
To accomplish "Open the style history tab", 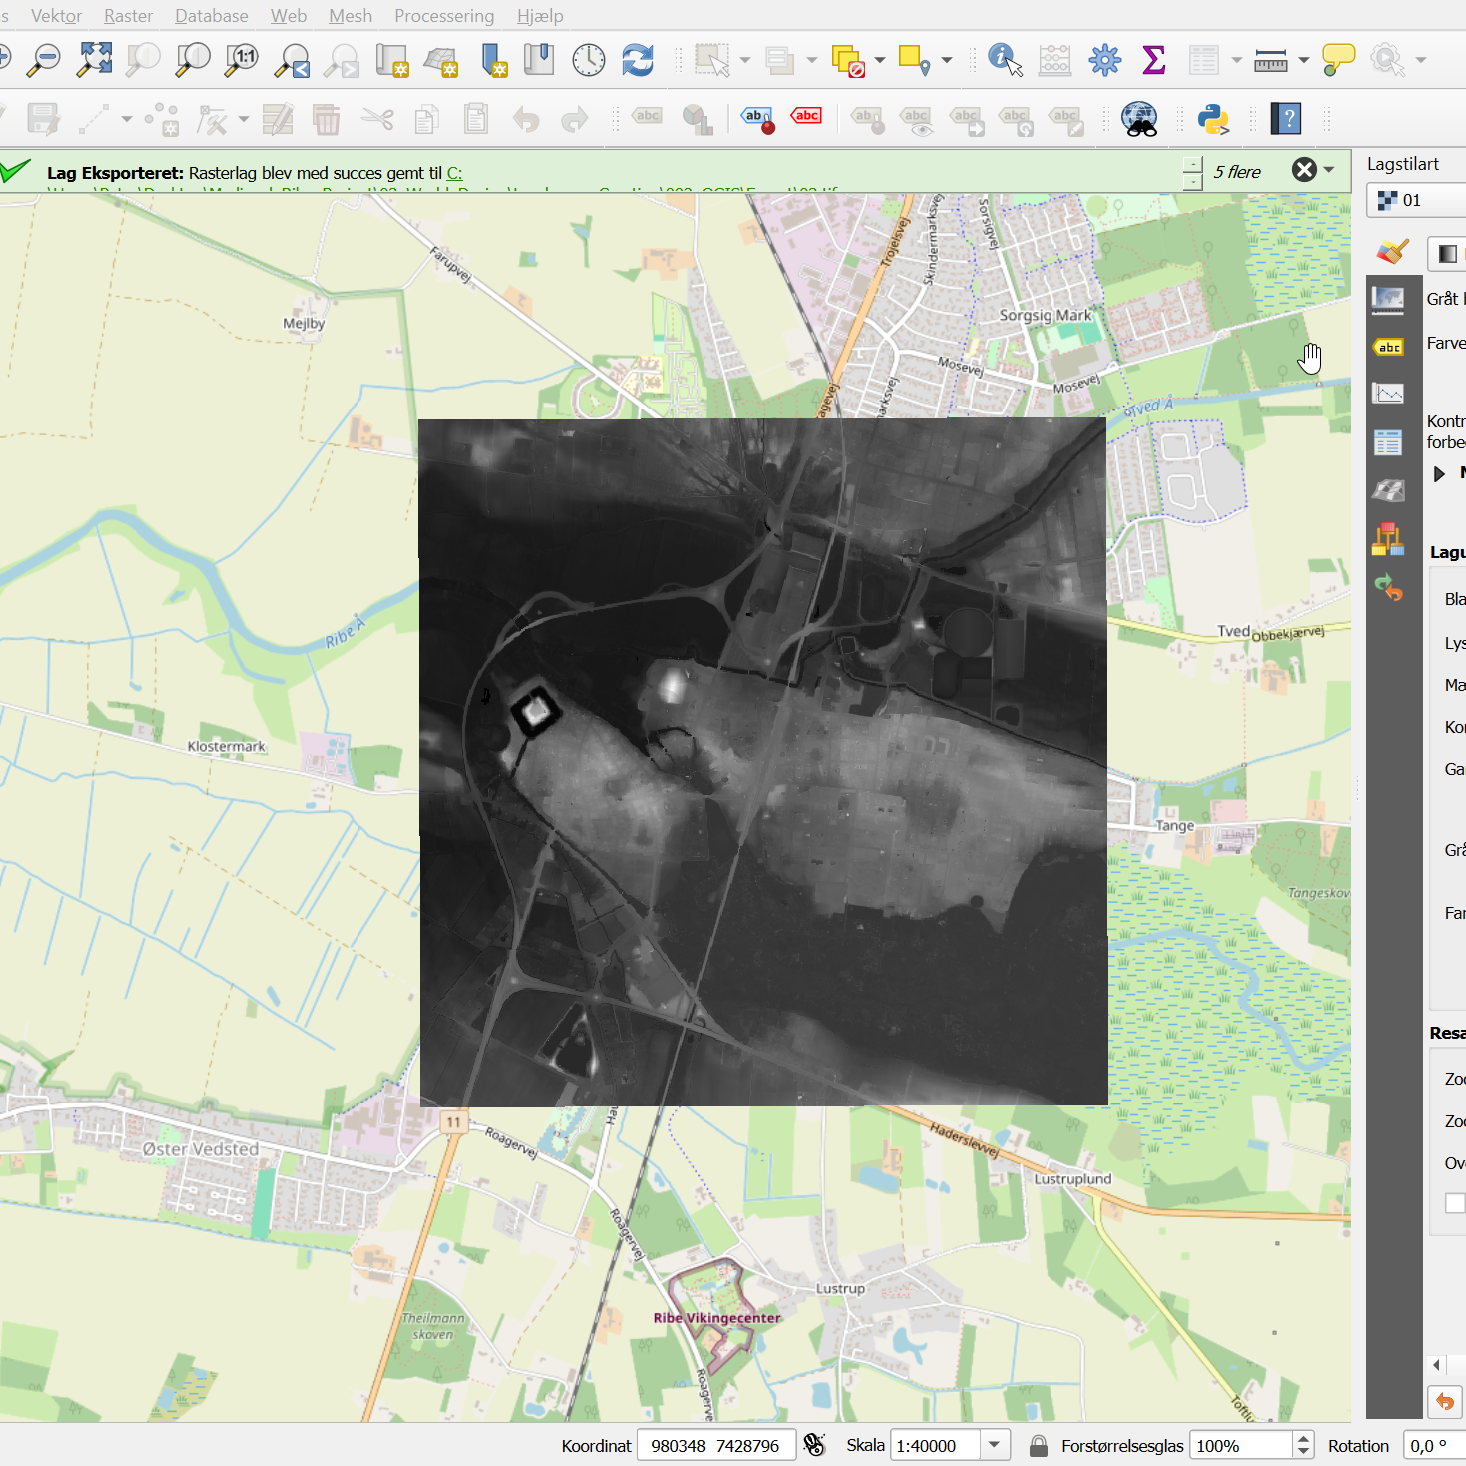I will pyautogui.click(x=1389, y=588).
